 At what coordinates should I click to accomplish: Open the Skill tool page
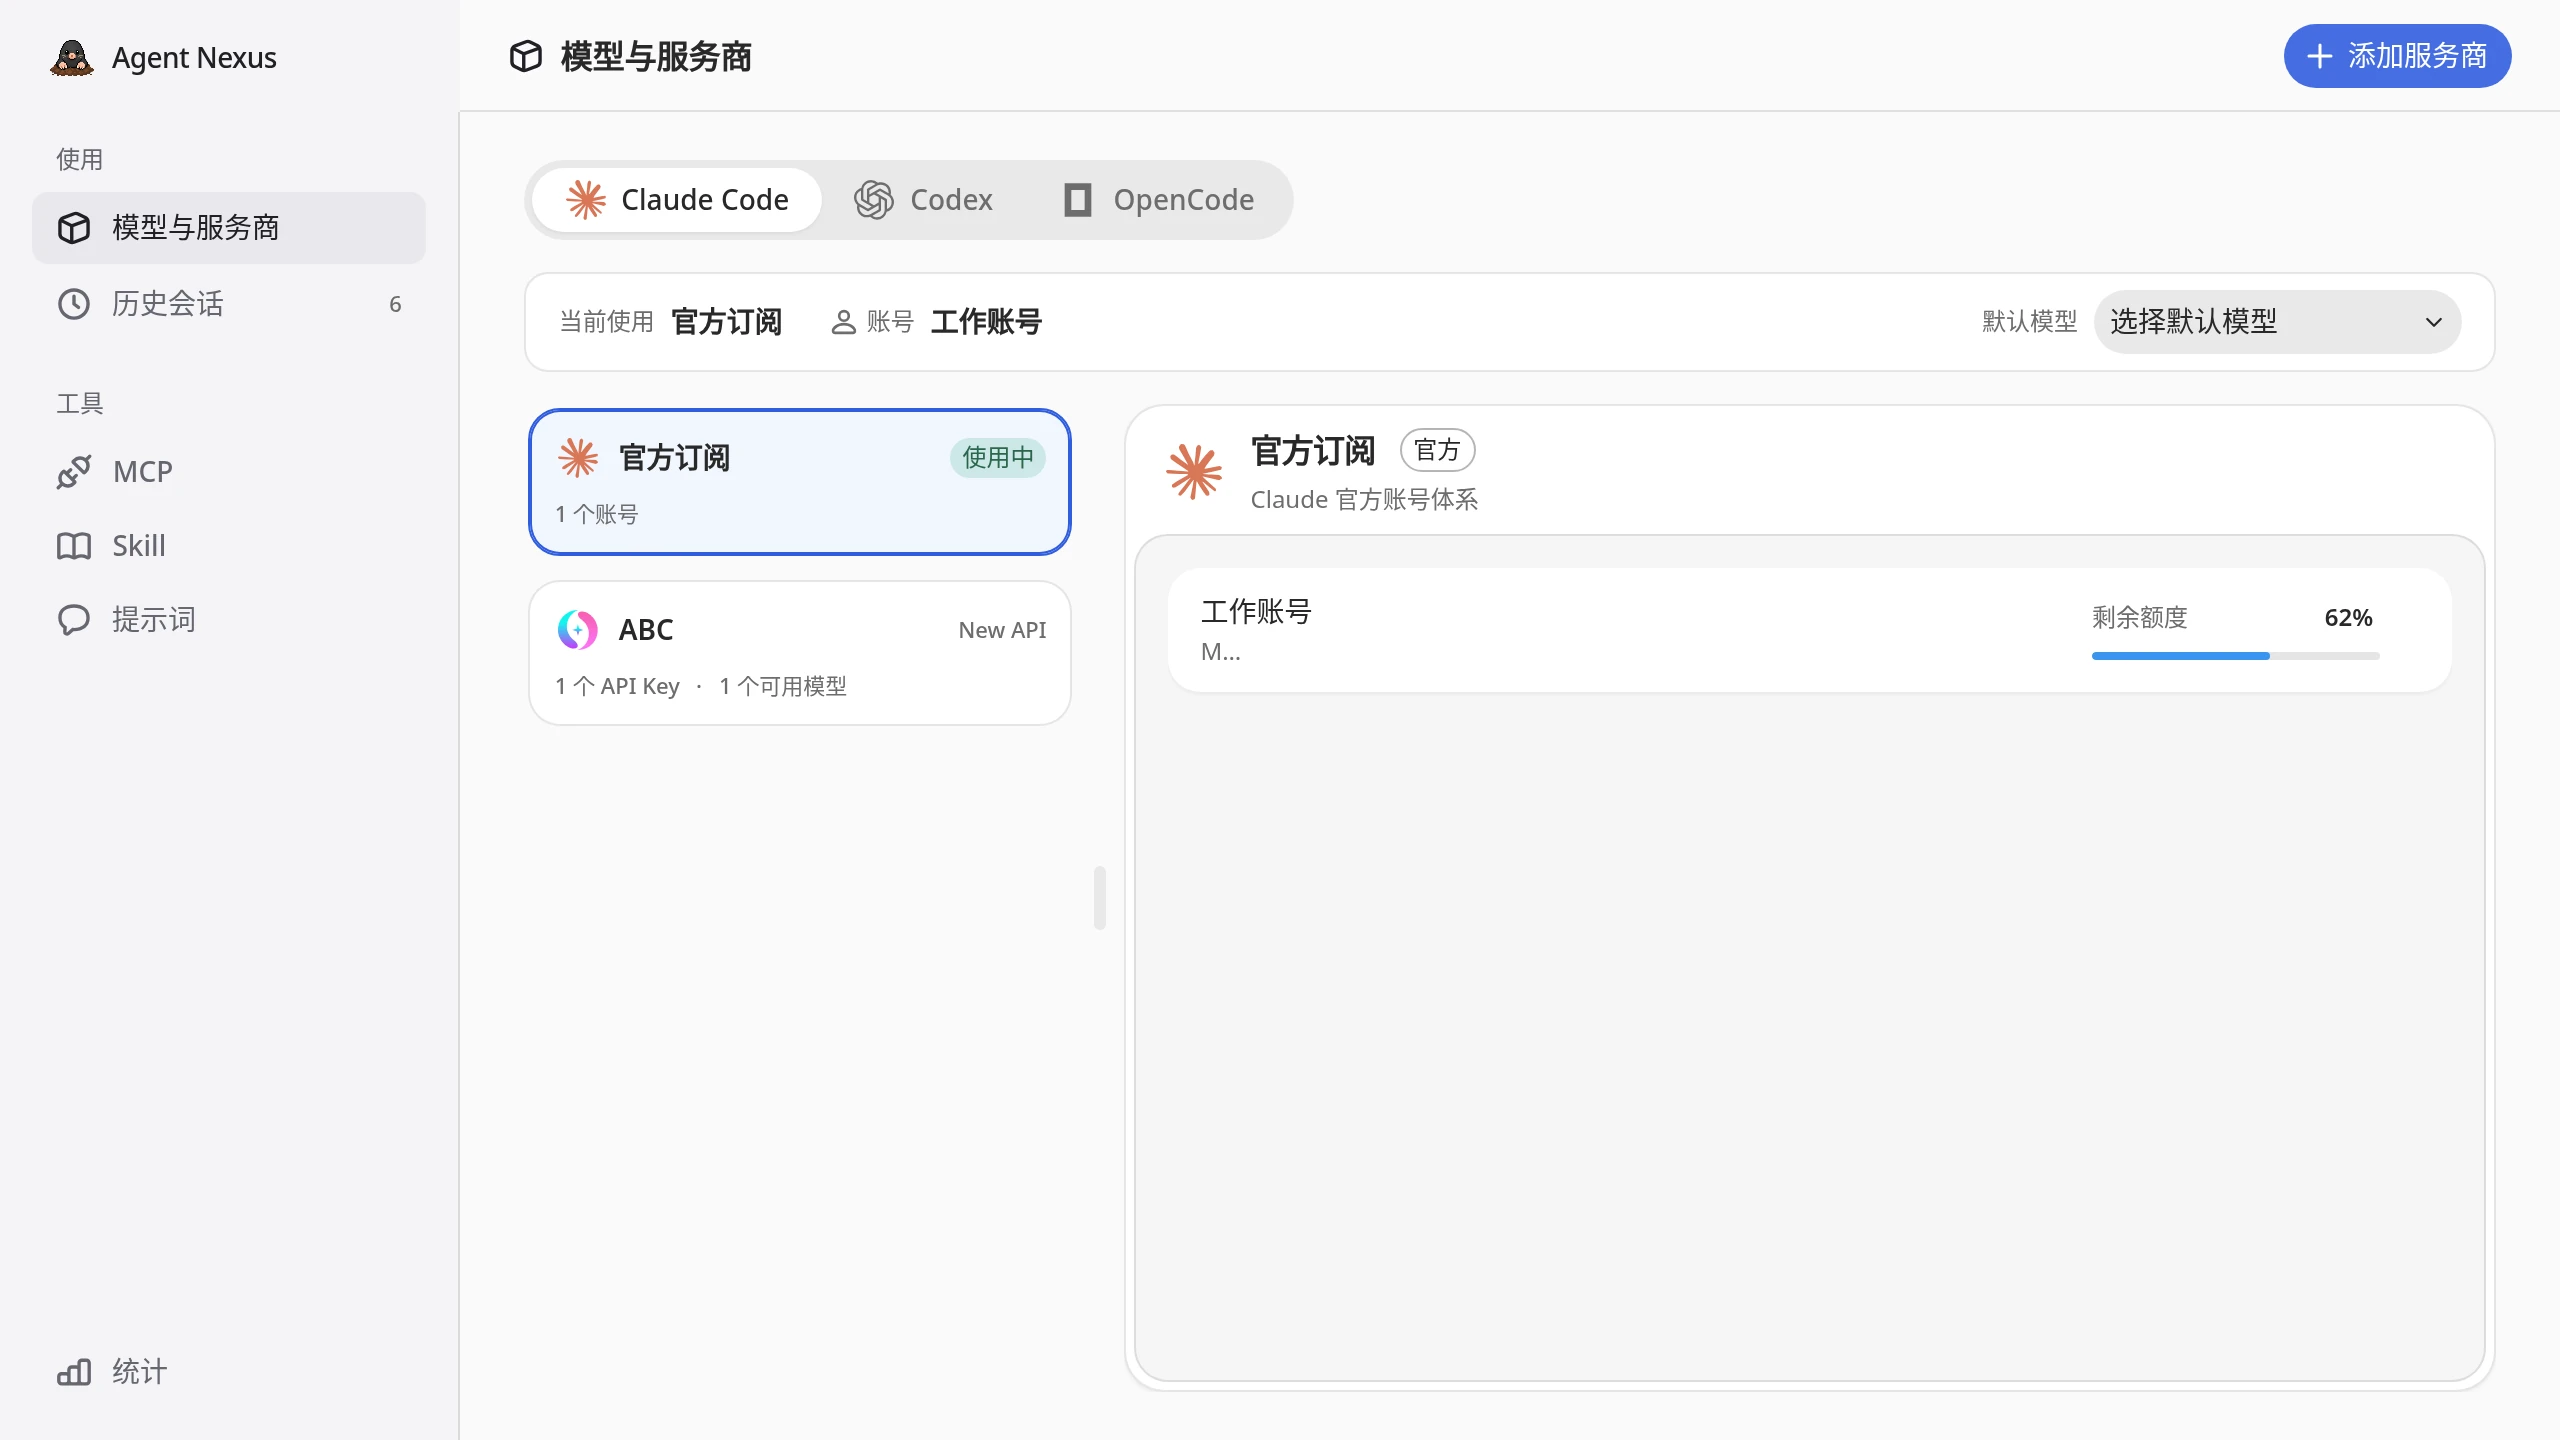[229, 546]
